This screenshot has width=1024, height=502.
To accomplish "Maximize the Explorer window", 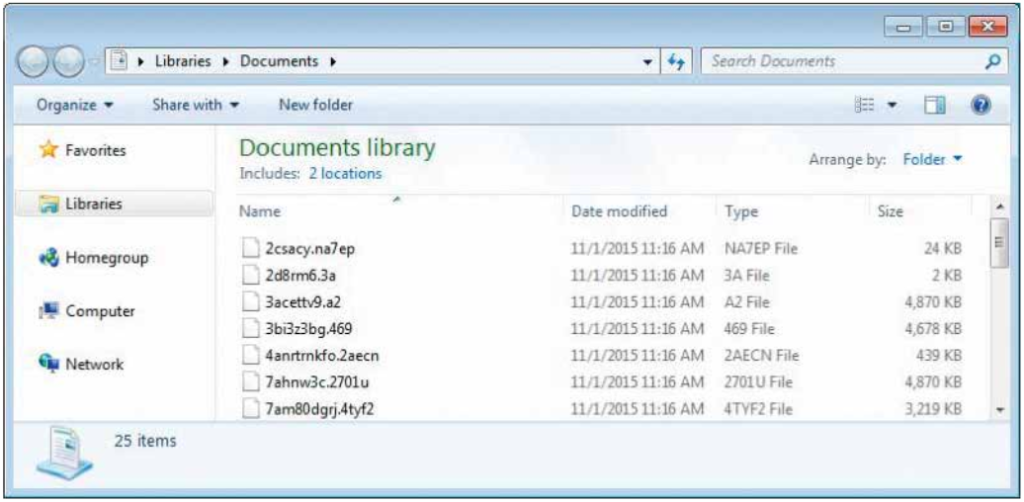I will pos(944,27).
